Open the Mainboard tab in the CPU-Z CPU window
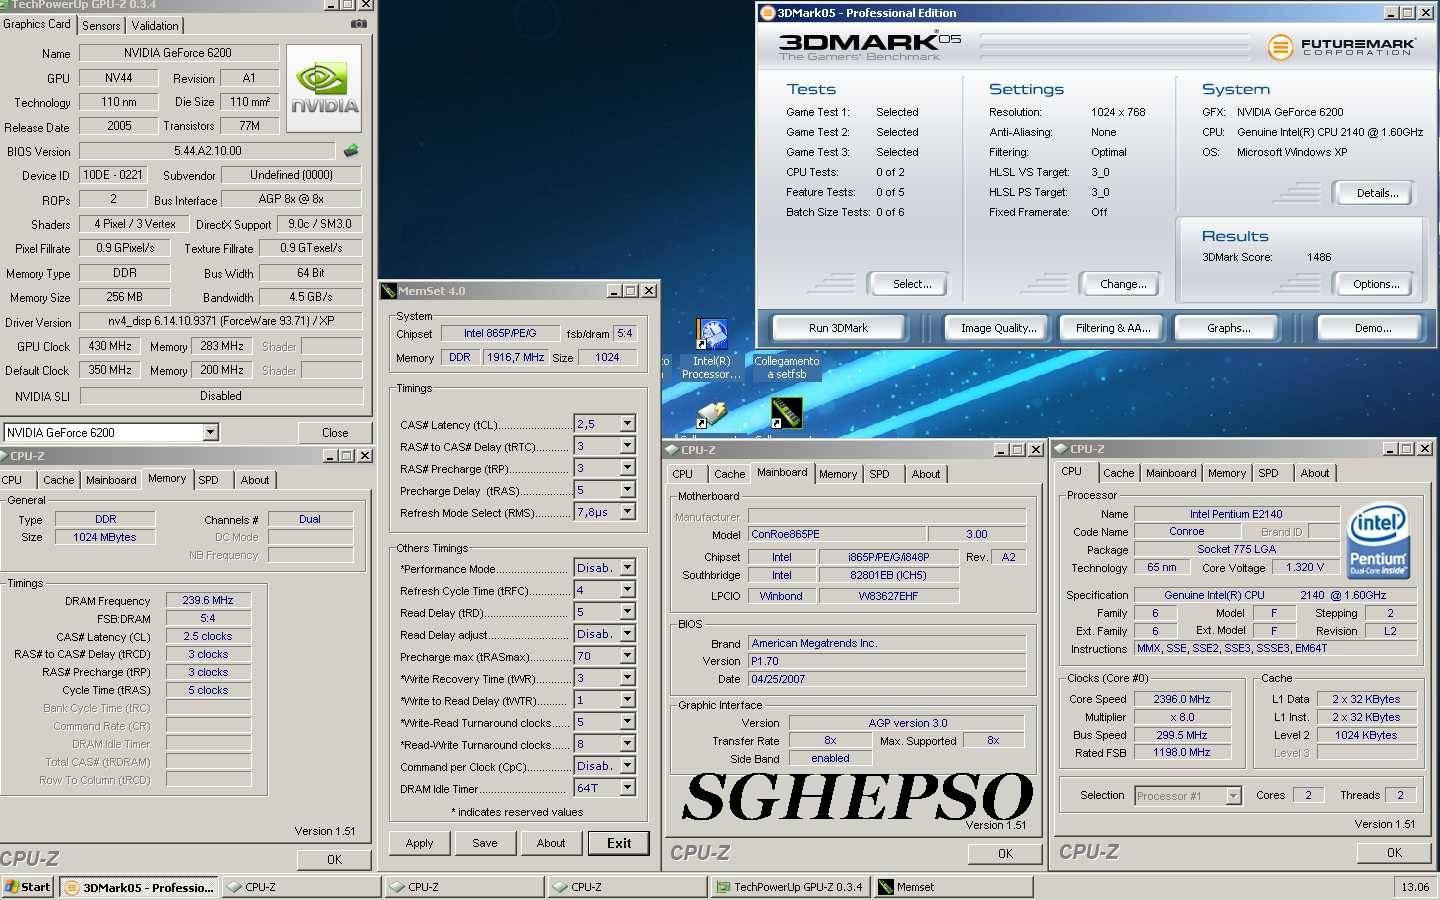Screen dimensions: 1440x900 (1171, 473)
